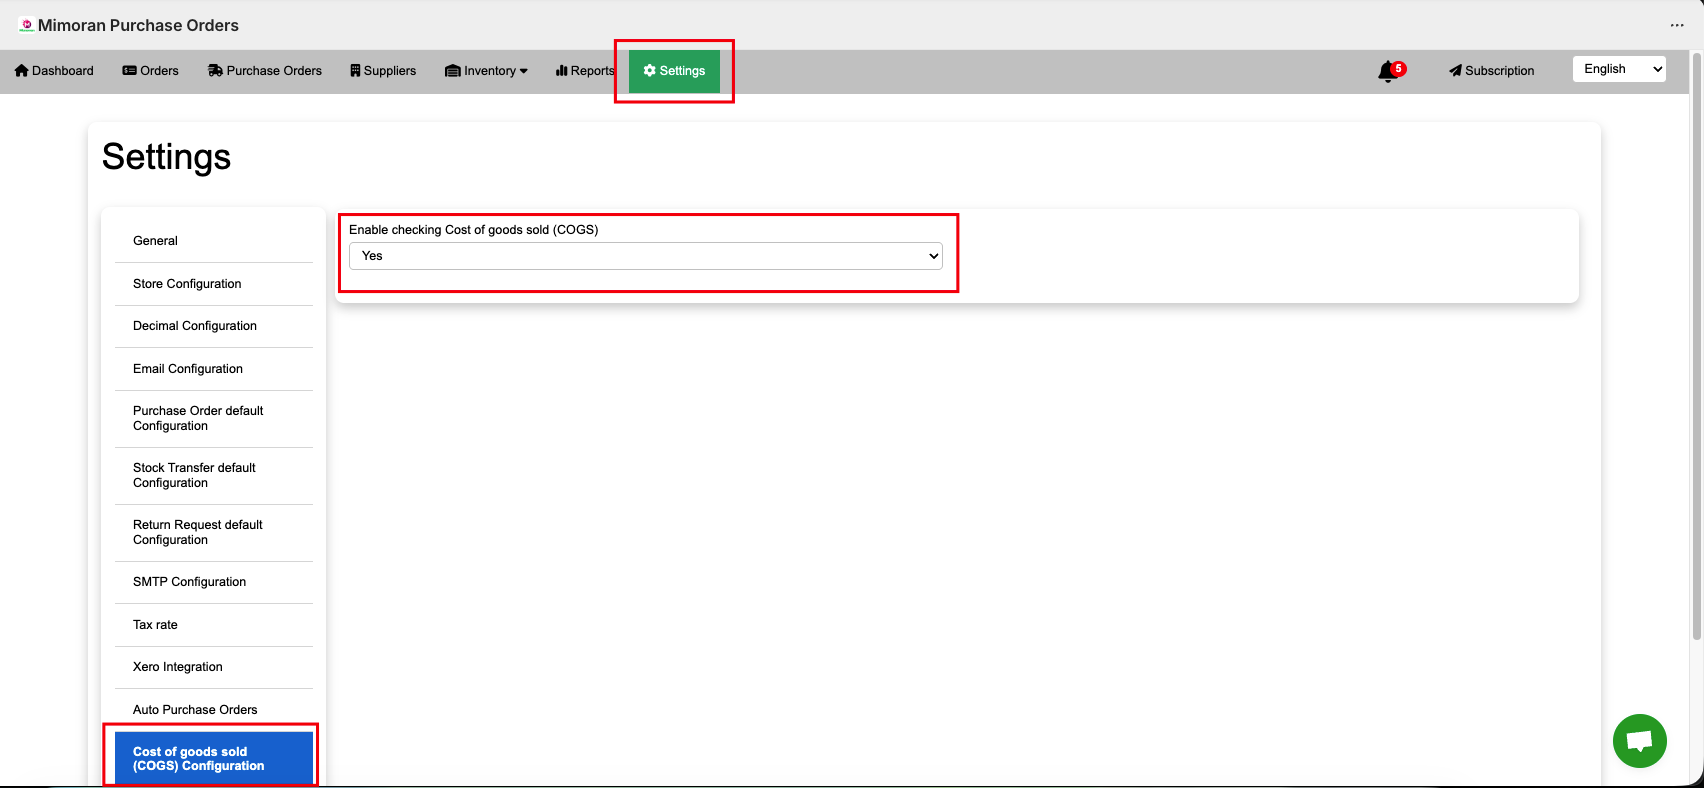Image resolution: width=1704 pixels, height=788 pixels.
Task: Open Store Configuration settings
Action: [187, 284]
